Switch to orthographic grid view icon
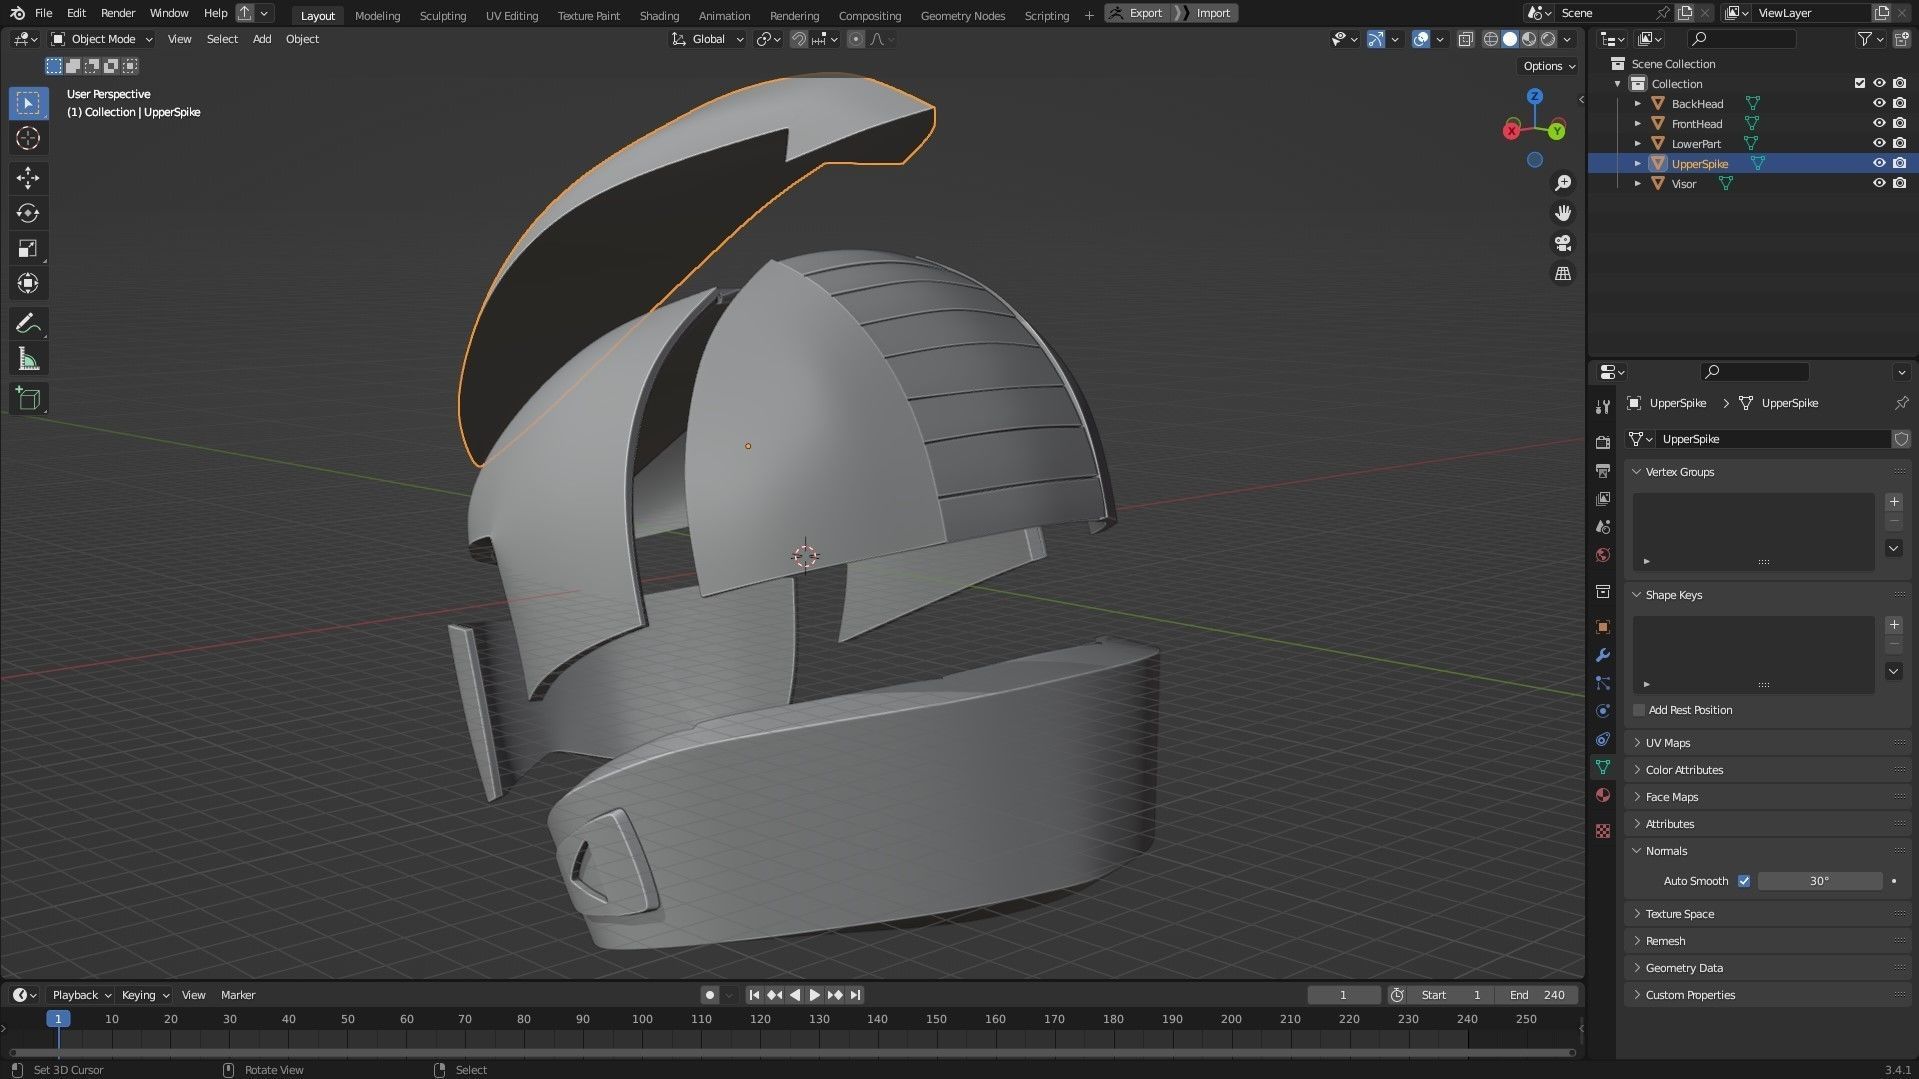The width and height of the screenshot is (1919, 1079). [1562, 274]
